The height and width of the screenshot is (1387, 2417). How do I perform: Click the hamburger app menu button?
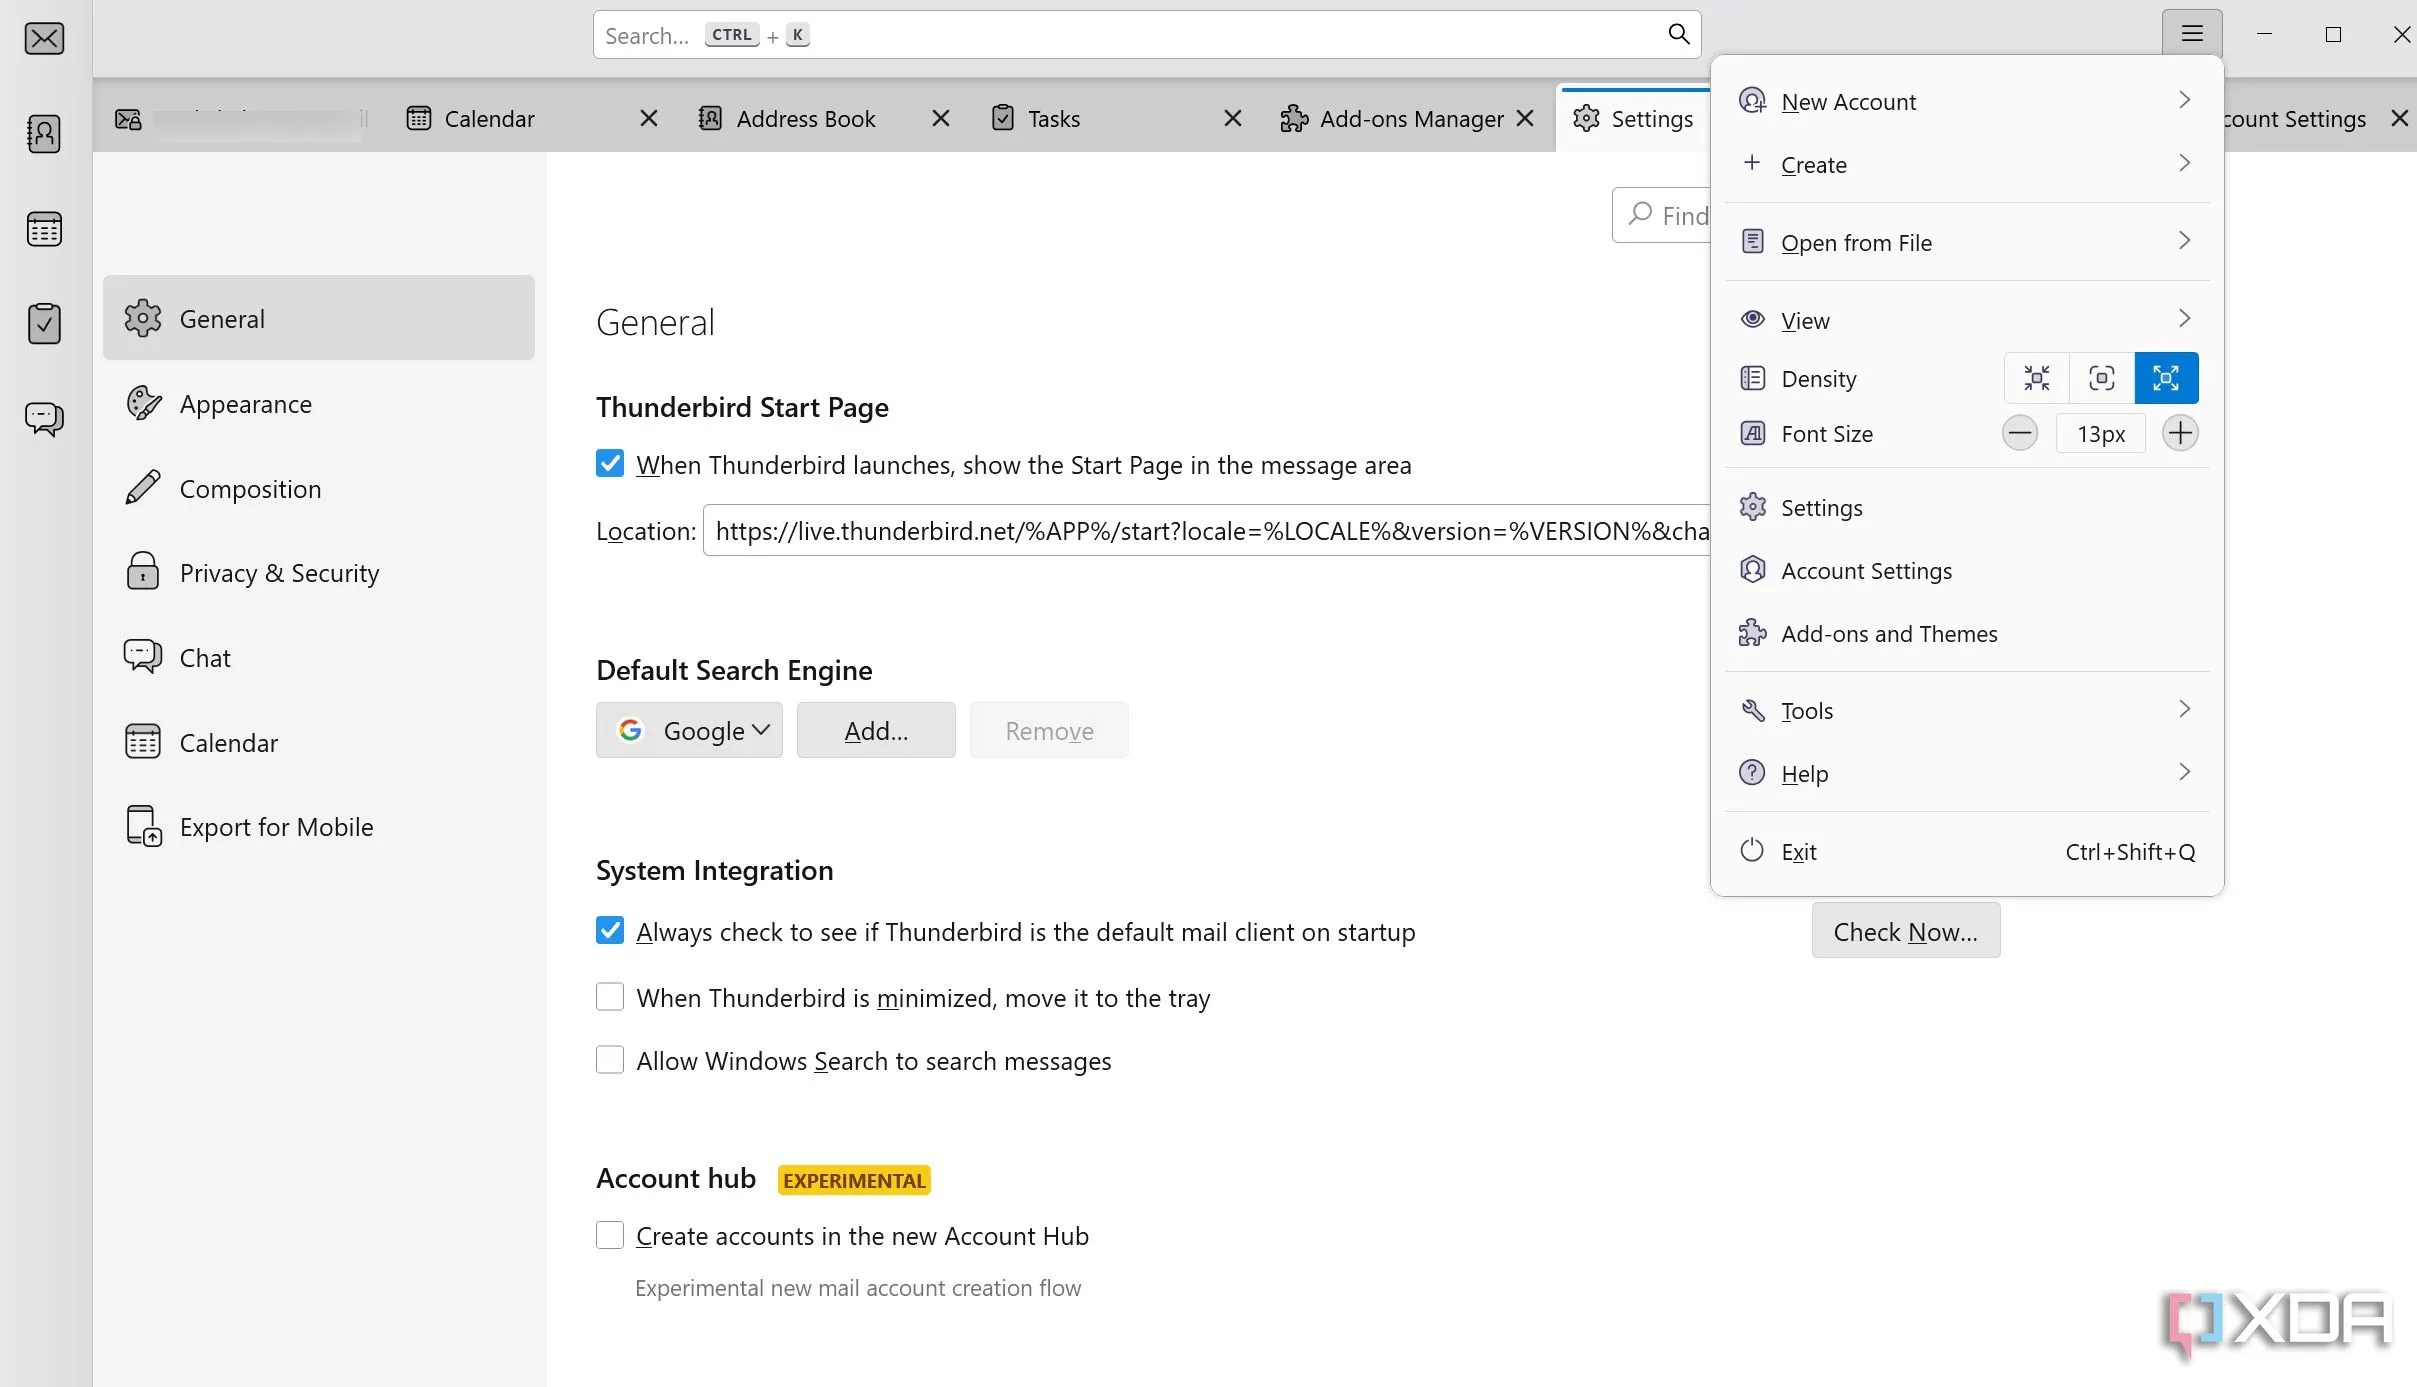[2191, 34]
